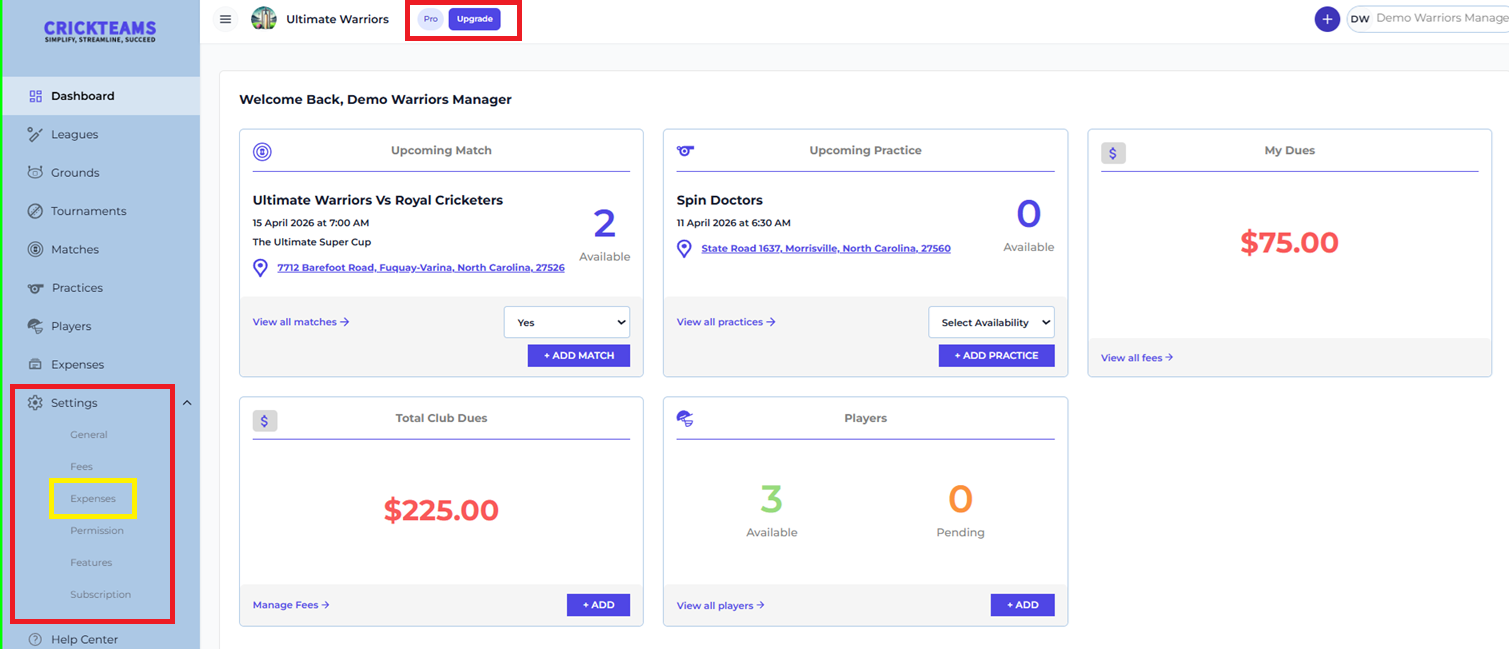This screenshot has width=1509, height=649.
Task: Open the 7712 Barefoot Road address link
Action: point(421,268)
